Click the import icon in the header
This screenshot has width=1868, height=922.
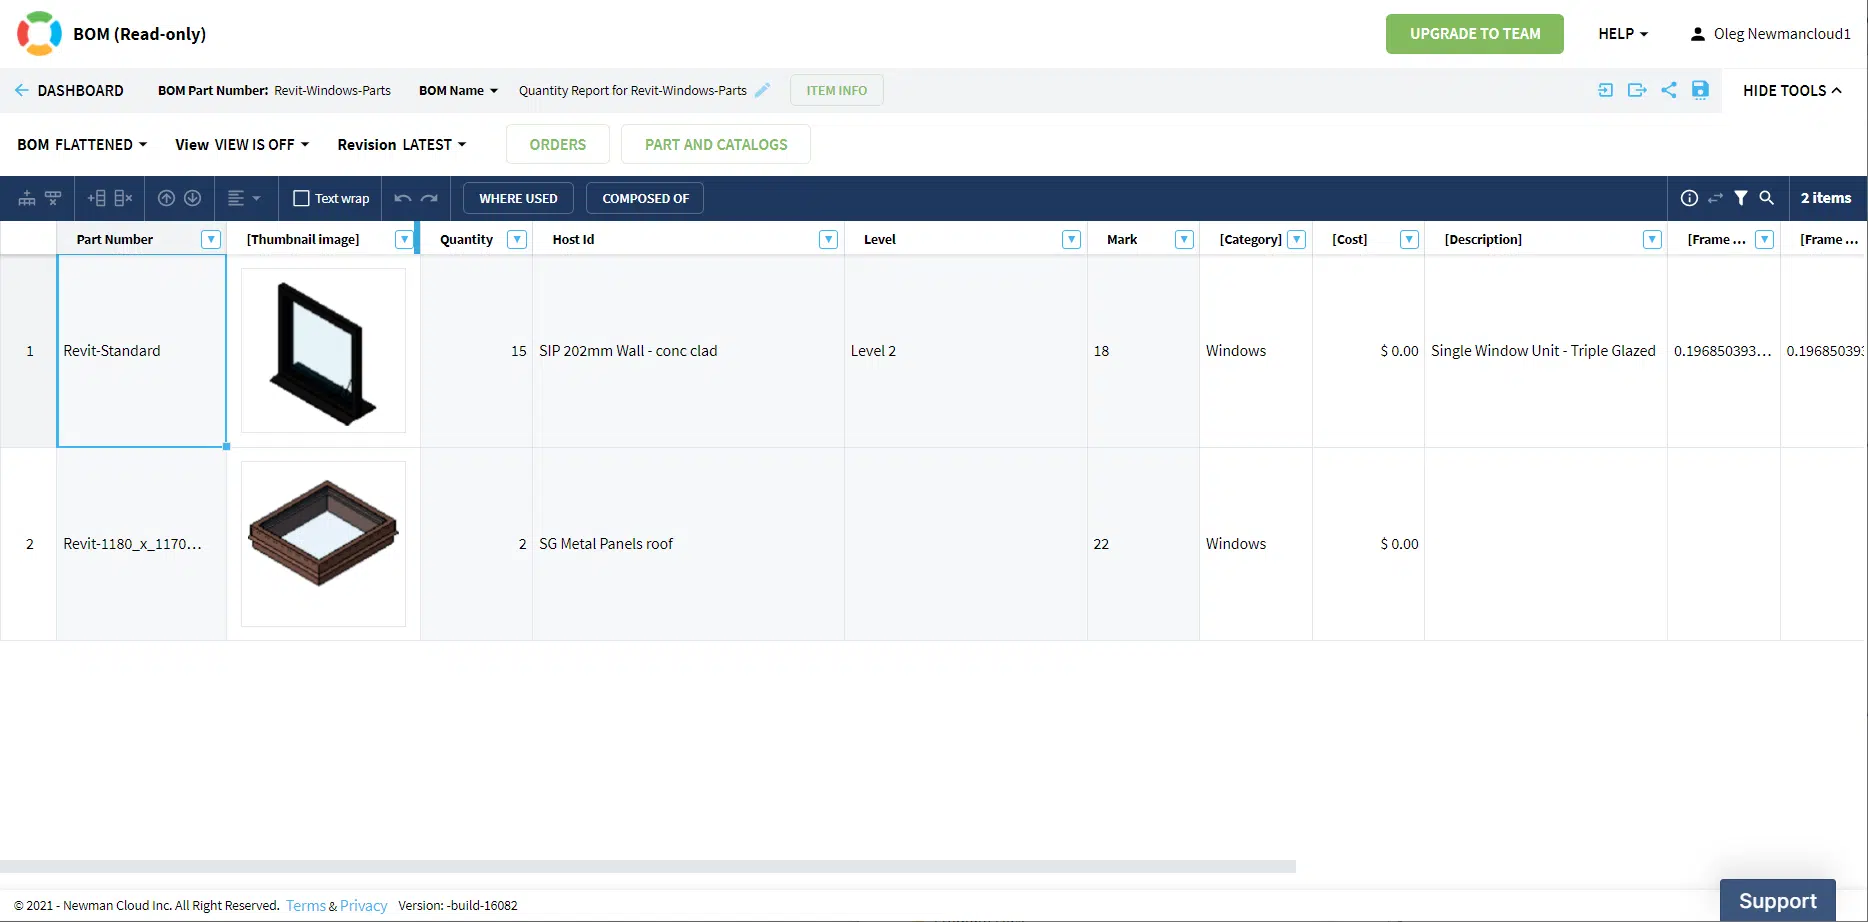pos(1605,90)
